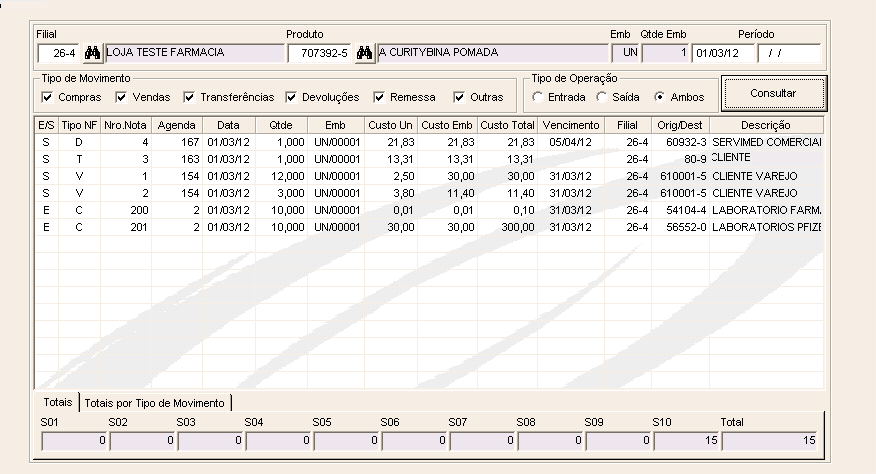Click the Período start date field
The width and height of the screenshot is (876, 474).
pyautogui.click(x=722, y=53)
